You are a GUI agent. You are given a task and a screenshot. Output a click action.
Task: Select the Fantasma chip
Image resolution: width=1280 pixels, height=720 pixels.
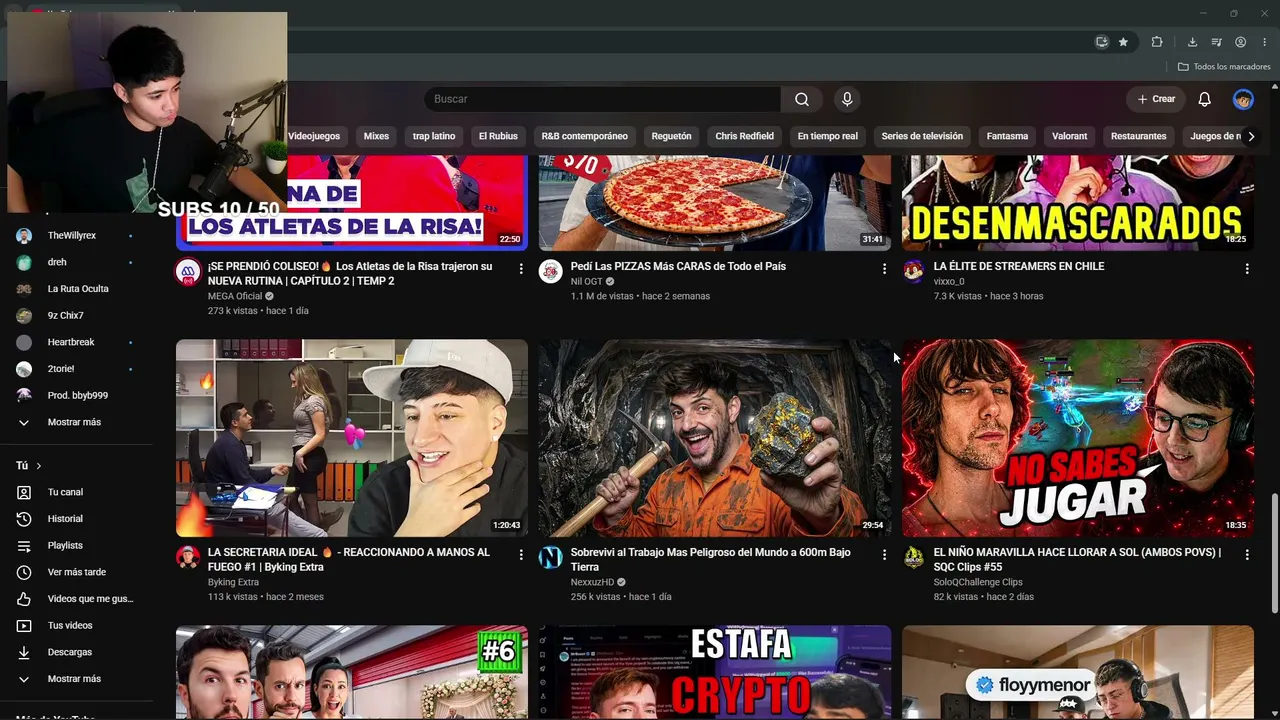click(1007, 136)
